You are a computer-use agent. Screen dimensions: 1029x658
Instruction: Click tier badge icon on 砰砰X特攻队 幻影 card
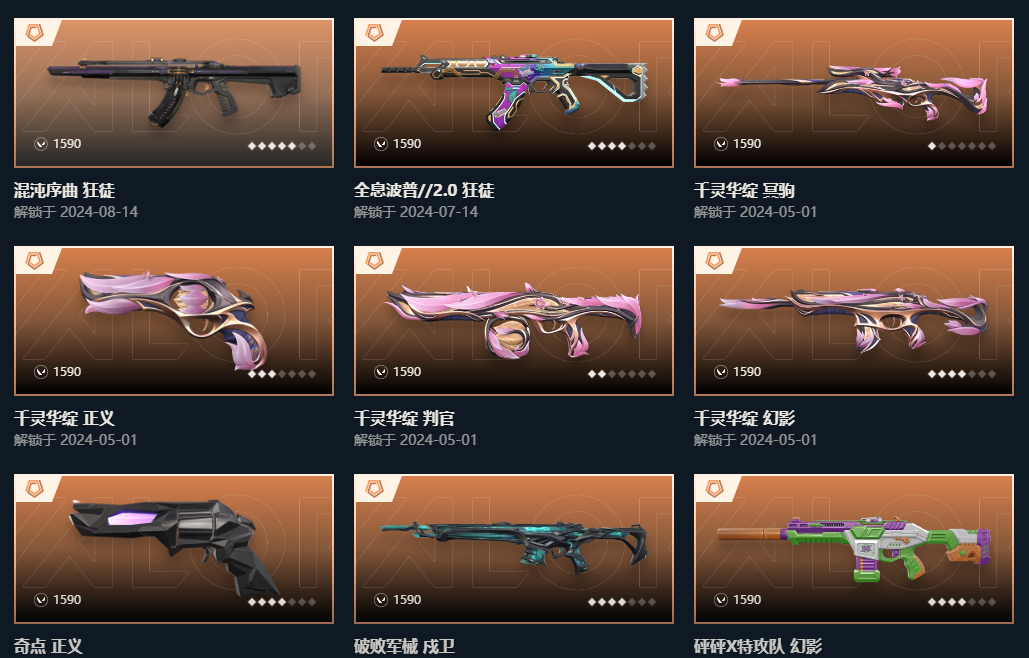point(714,489)
